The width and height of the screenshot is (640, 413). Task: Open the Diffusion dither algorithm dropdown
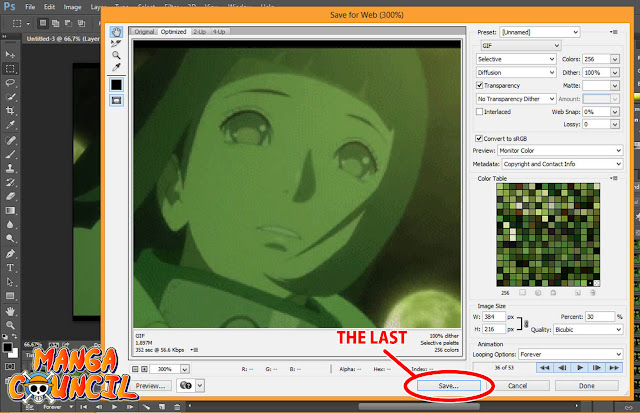[516, 73]
